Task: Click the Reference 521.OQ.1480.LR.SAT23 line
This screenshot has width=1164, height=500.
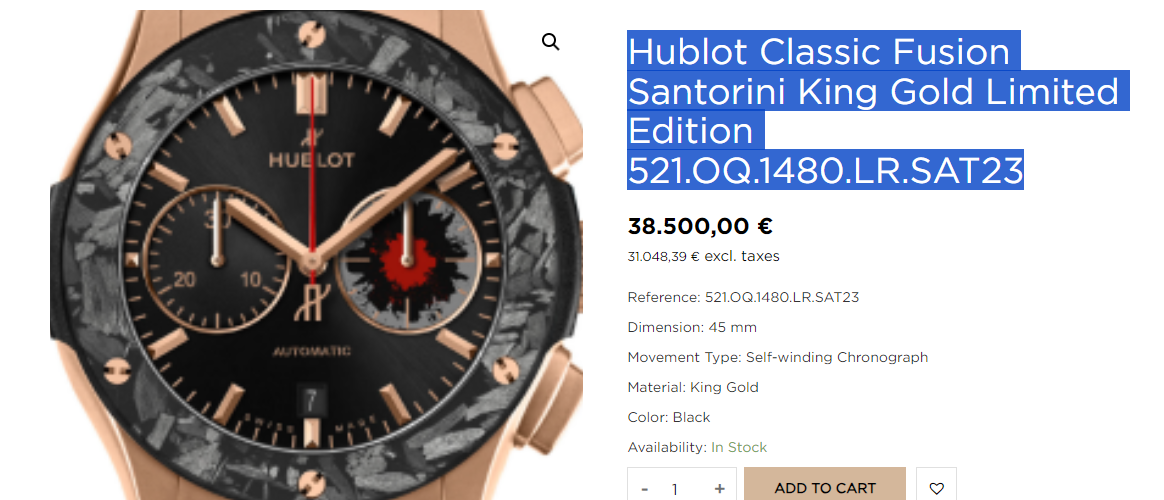Action: tap(743, 297)
